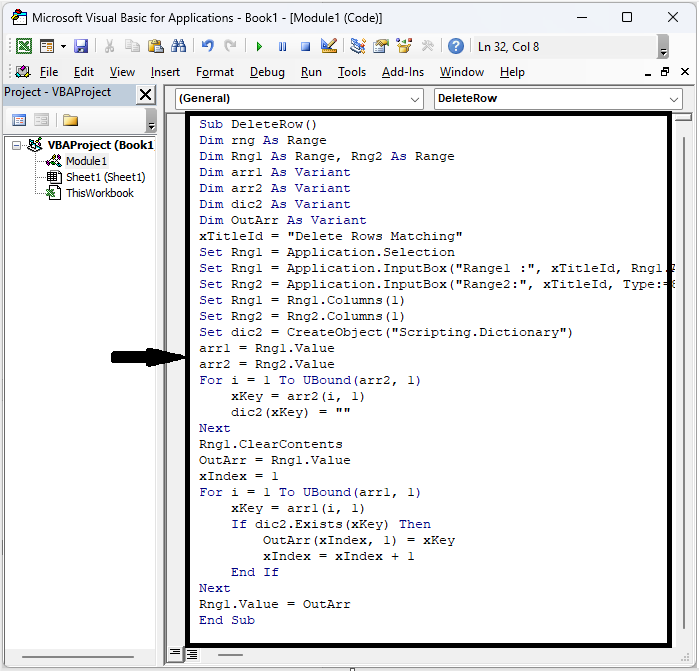Click the Project pane toolbar options arrow
699x671 pixels.
coord(151,120)
